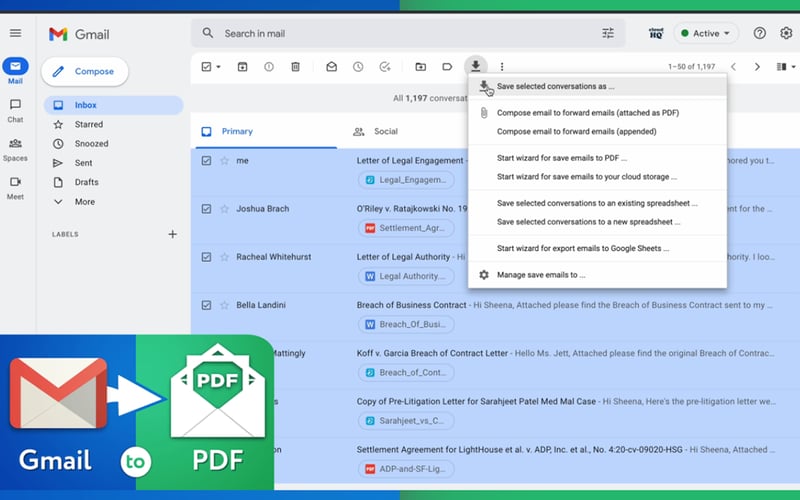Snooze selected conversations clock icon
The width and height of the screenshot is (800, 500).
358,67
